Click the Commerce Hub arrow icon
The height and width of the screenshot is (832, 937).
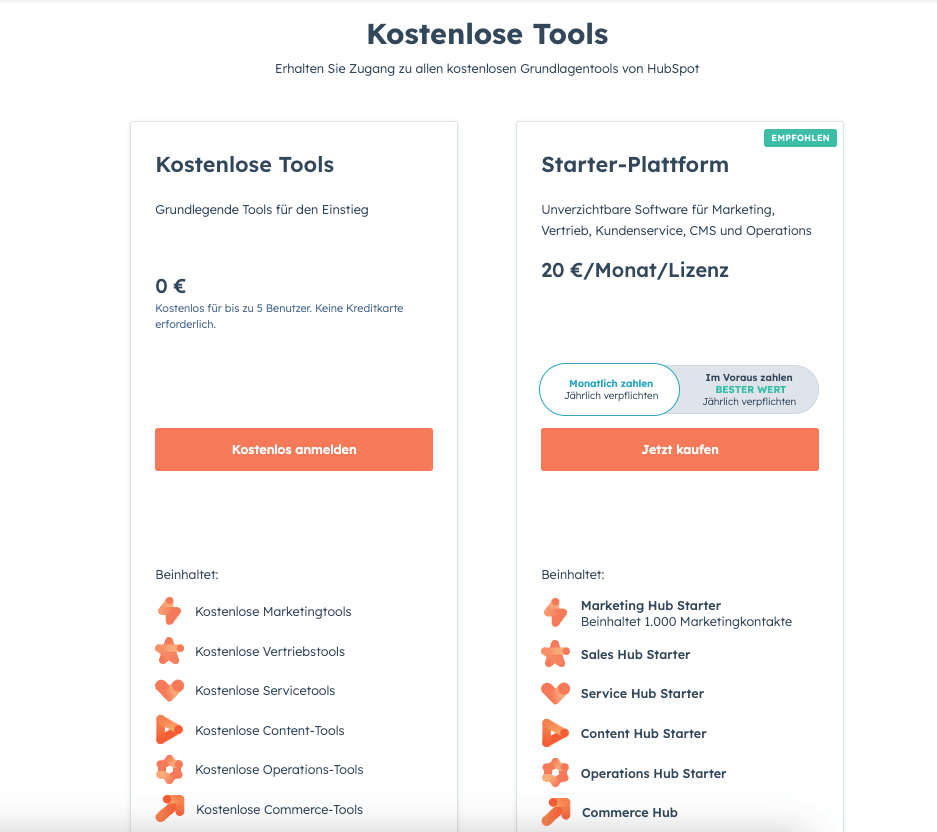(x=556, y=812)
